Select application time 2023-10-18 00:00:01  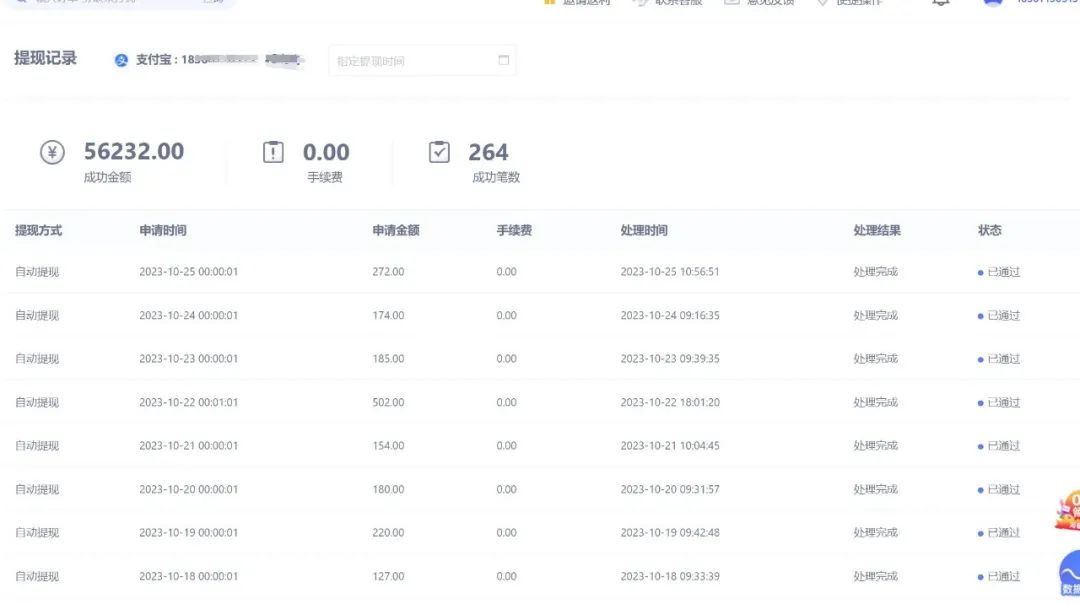(189, 576)
